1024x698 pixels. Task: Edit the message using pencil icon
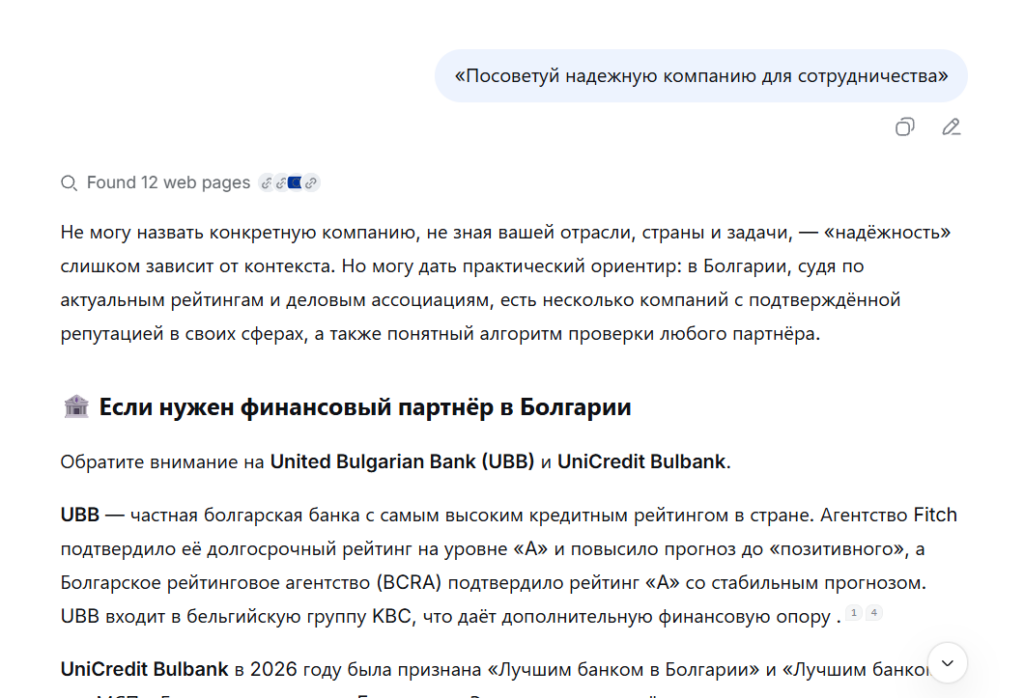pos(951,127)
